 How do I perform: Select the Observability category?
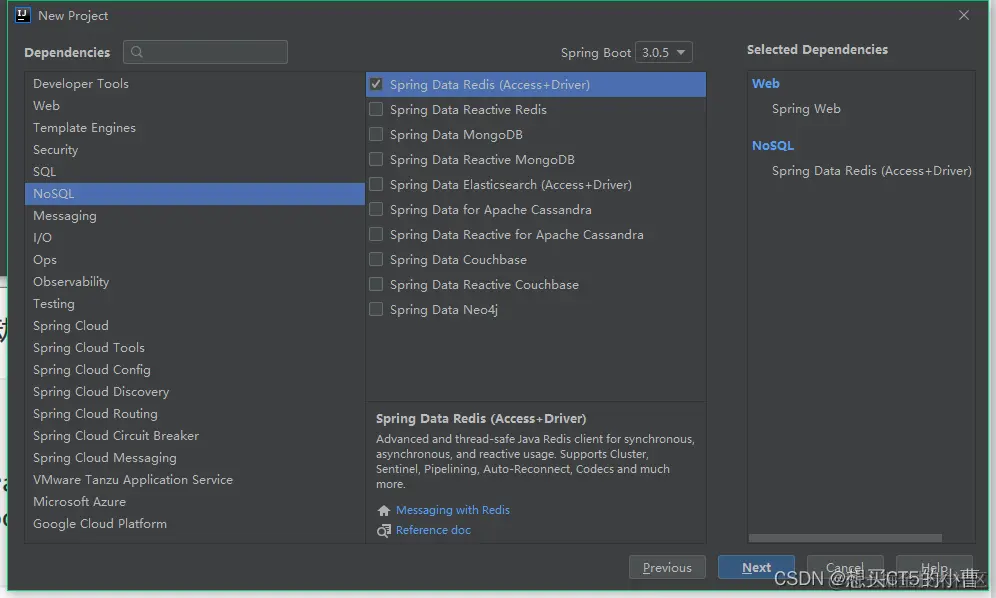pyautogui.click(x=194, y=282)
